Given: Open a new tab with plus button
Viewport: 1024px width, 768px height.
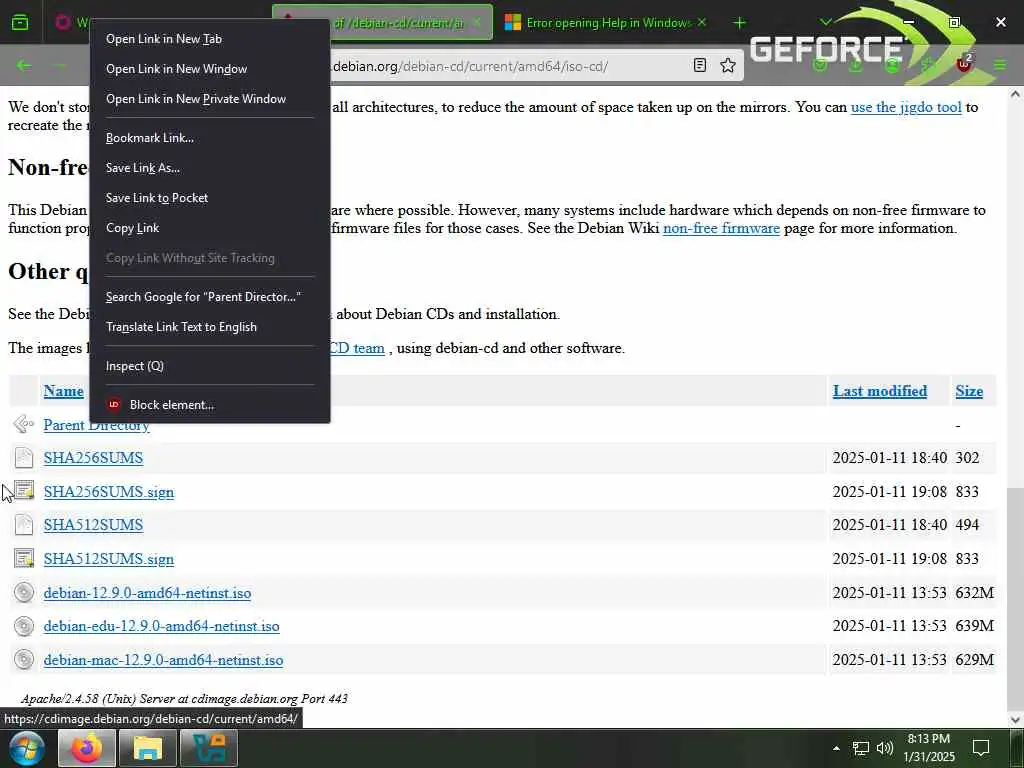Looking at the screenshot, I should [739, 23].
